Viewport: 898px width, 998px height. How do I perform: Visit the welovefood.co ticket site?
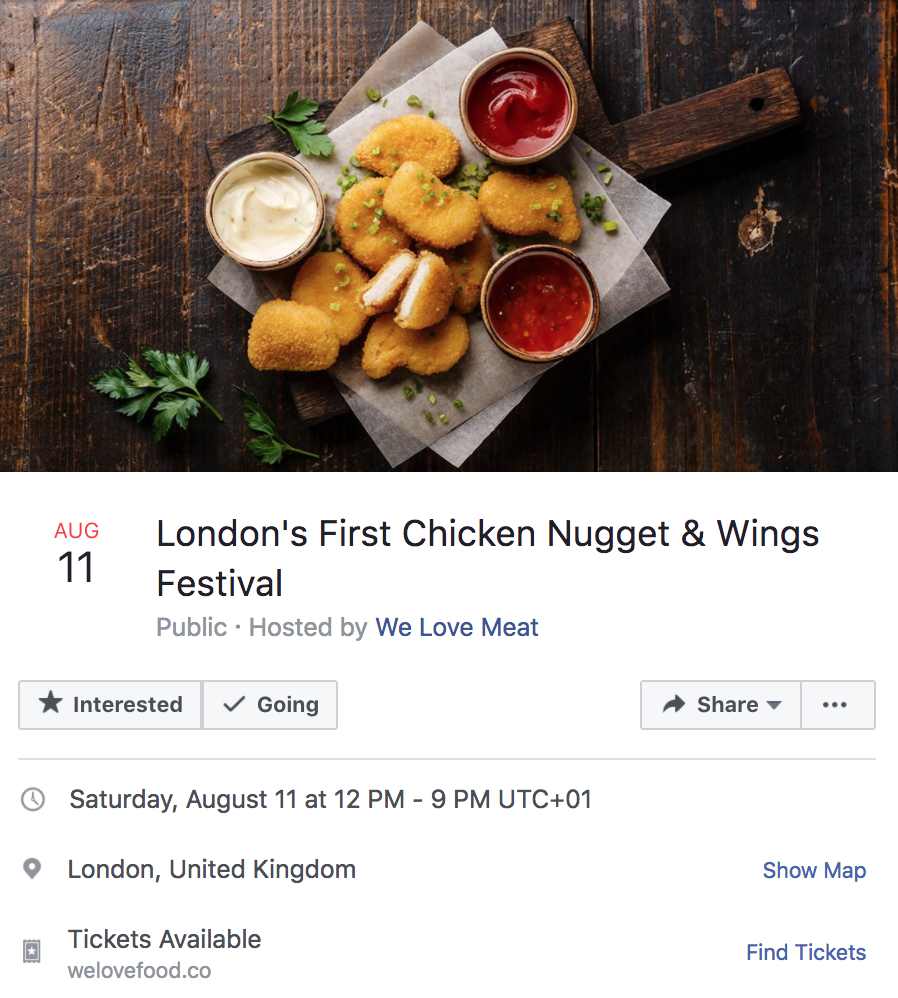(139, 970)
